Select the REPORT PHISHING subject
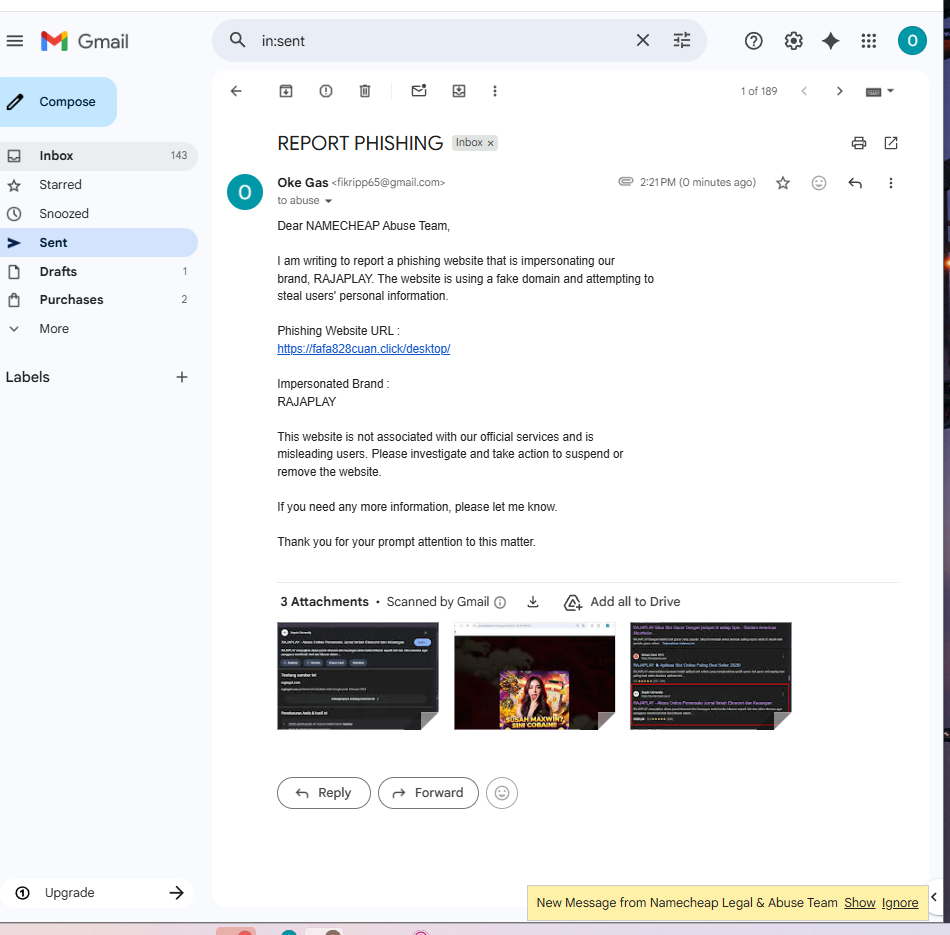Viewport: 950px width, 935px height. point(360,144)
